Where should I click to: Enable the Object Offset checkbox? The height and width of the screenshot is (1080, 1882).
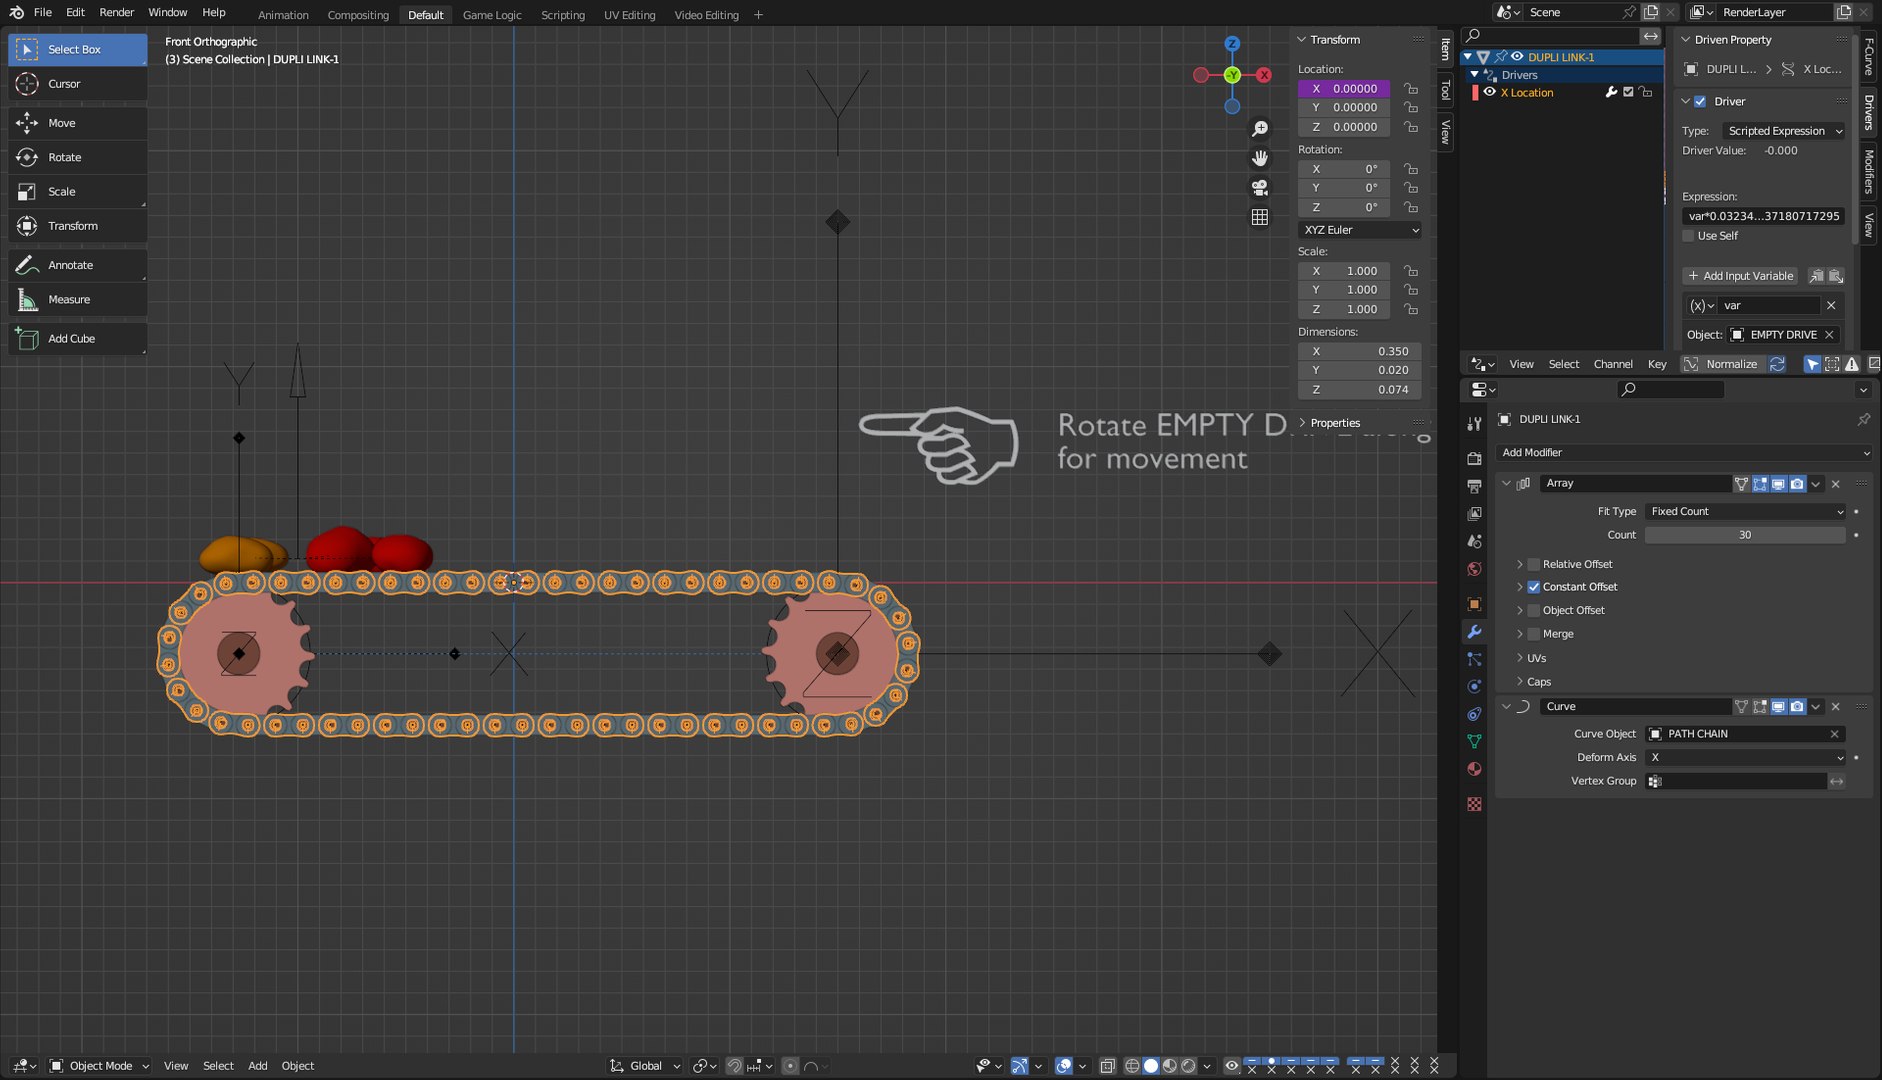click(x=1534, y=610)
